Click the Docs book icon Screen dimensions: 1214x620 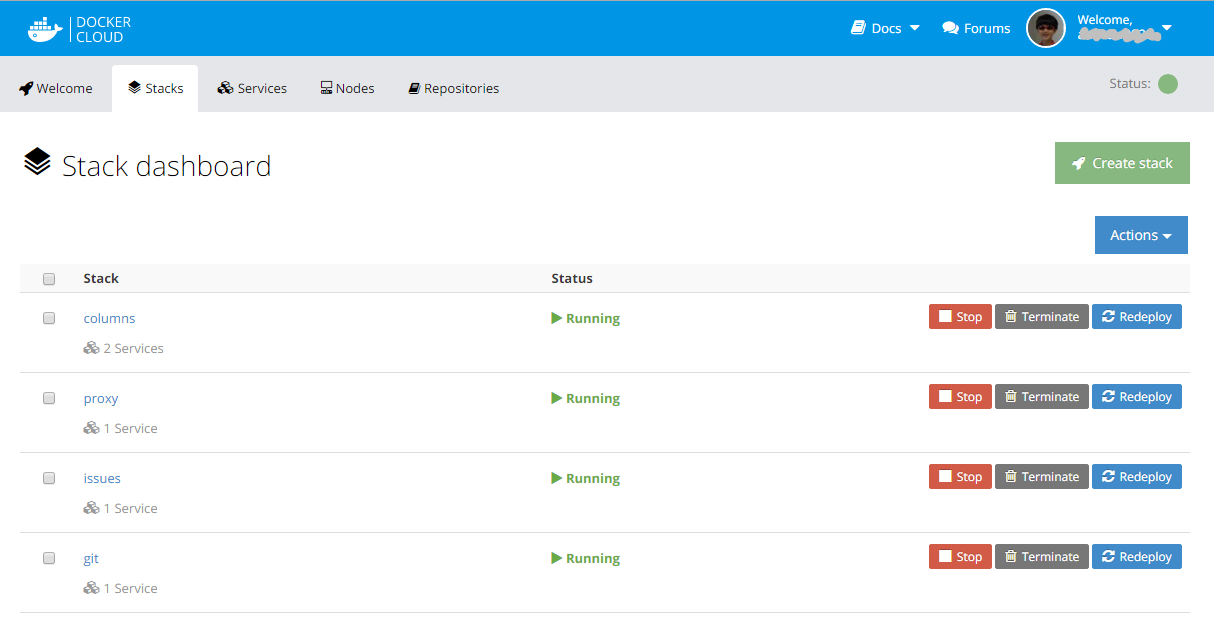(858, 28)
